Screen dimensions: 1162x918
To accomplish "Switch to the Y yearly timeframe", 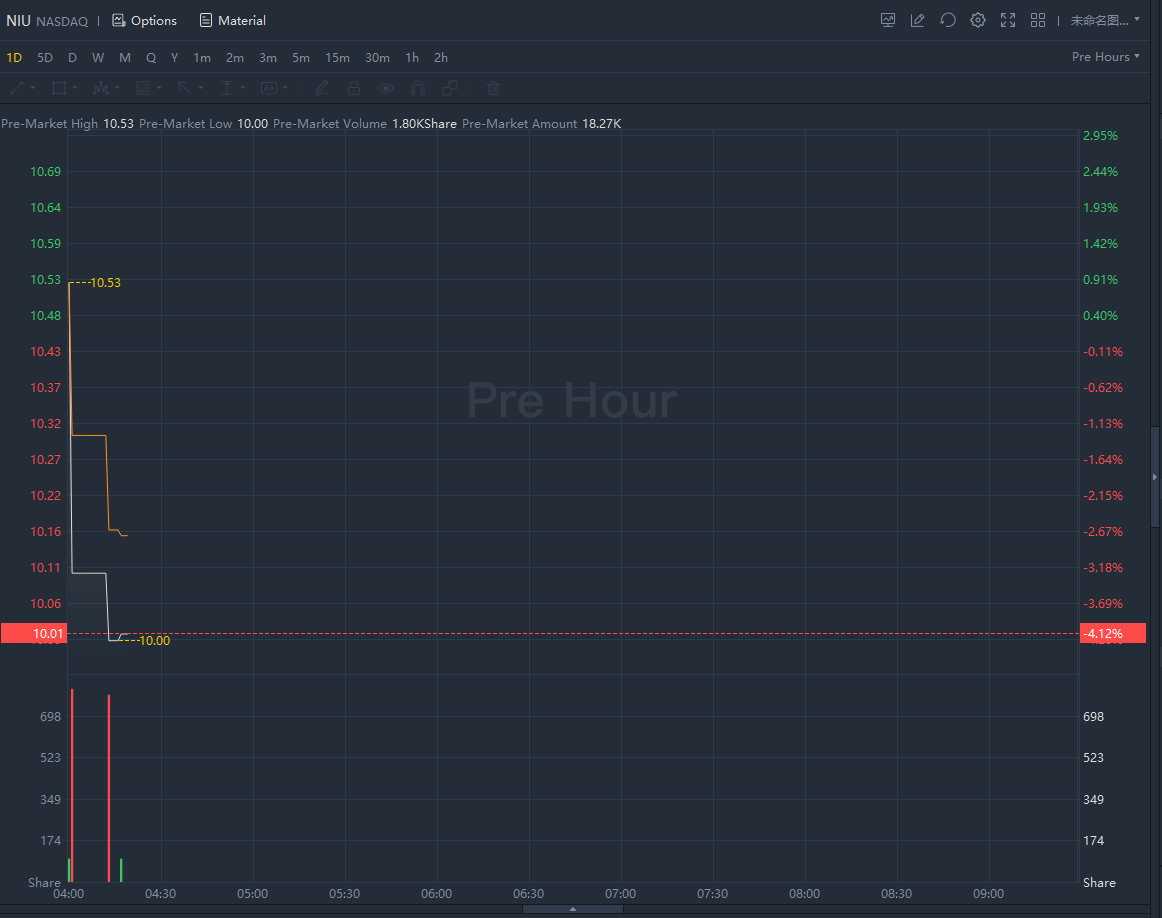I will click(x=174, y=58).
